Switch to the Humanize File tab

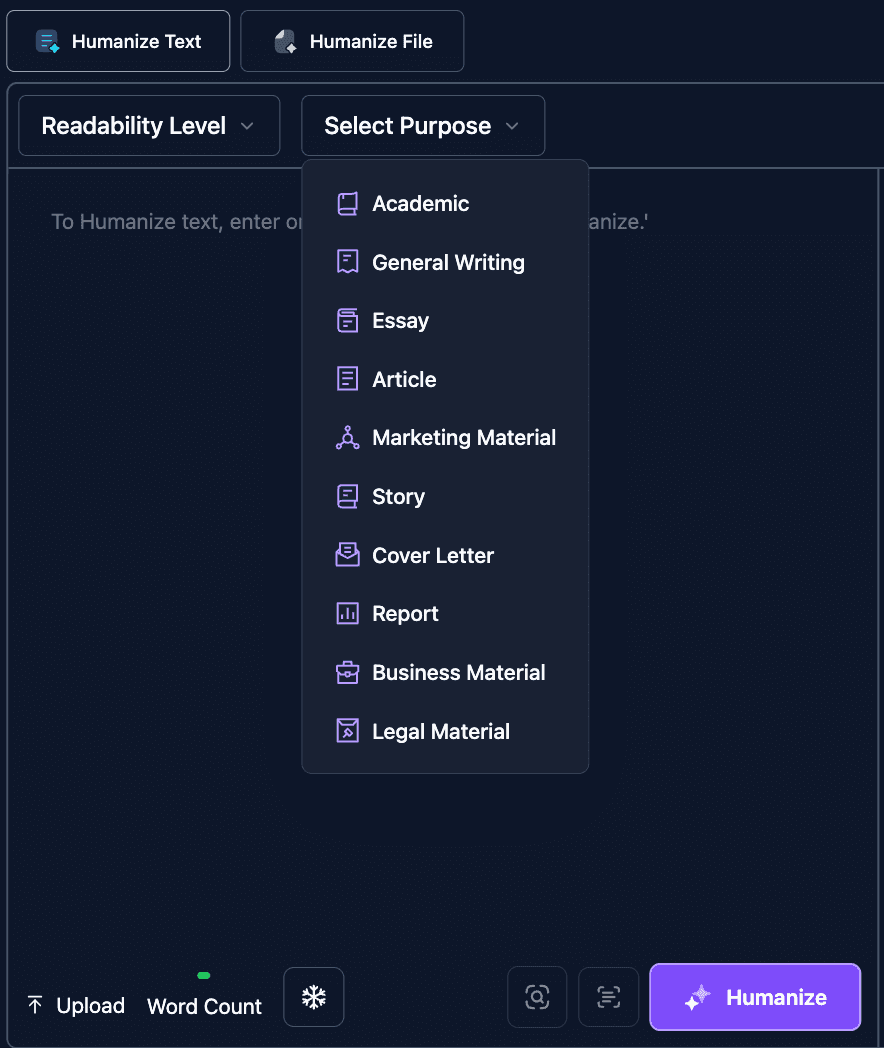tap(351, 41)
